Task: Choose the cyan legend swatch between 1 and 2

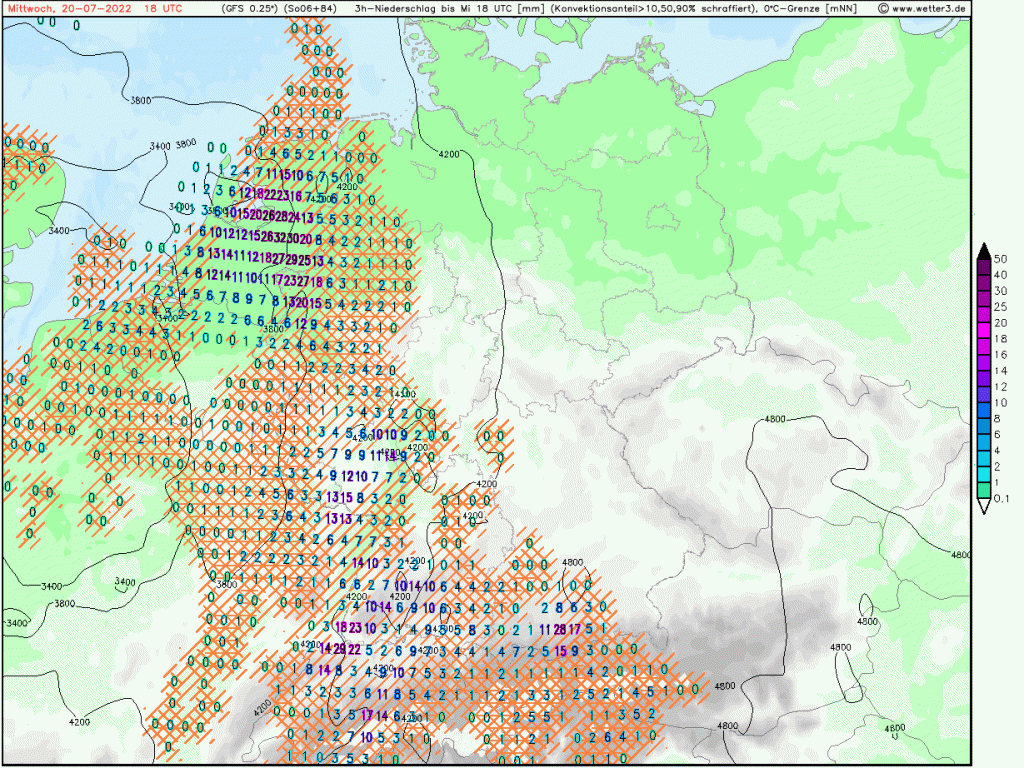Action: (x=984, y=475)
